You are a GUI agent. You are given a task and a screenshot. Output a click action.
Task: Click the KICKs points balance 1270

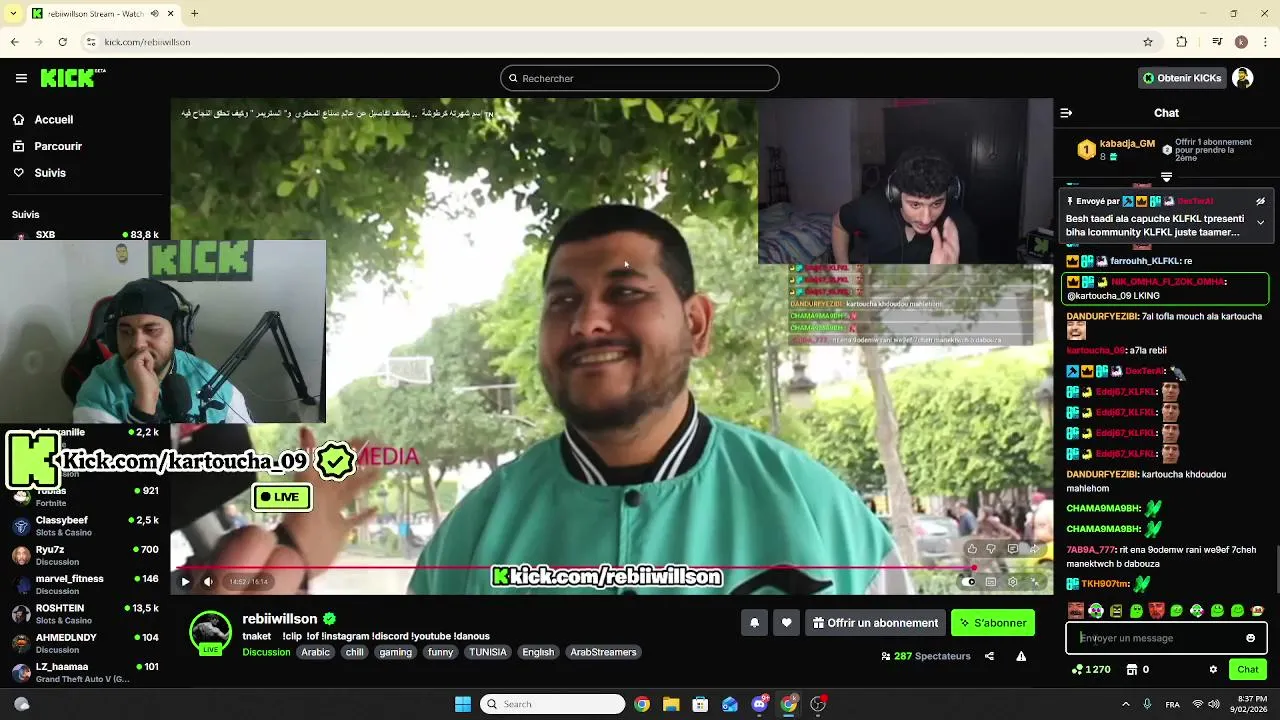(x=1091, y=669)
